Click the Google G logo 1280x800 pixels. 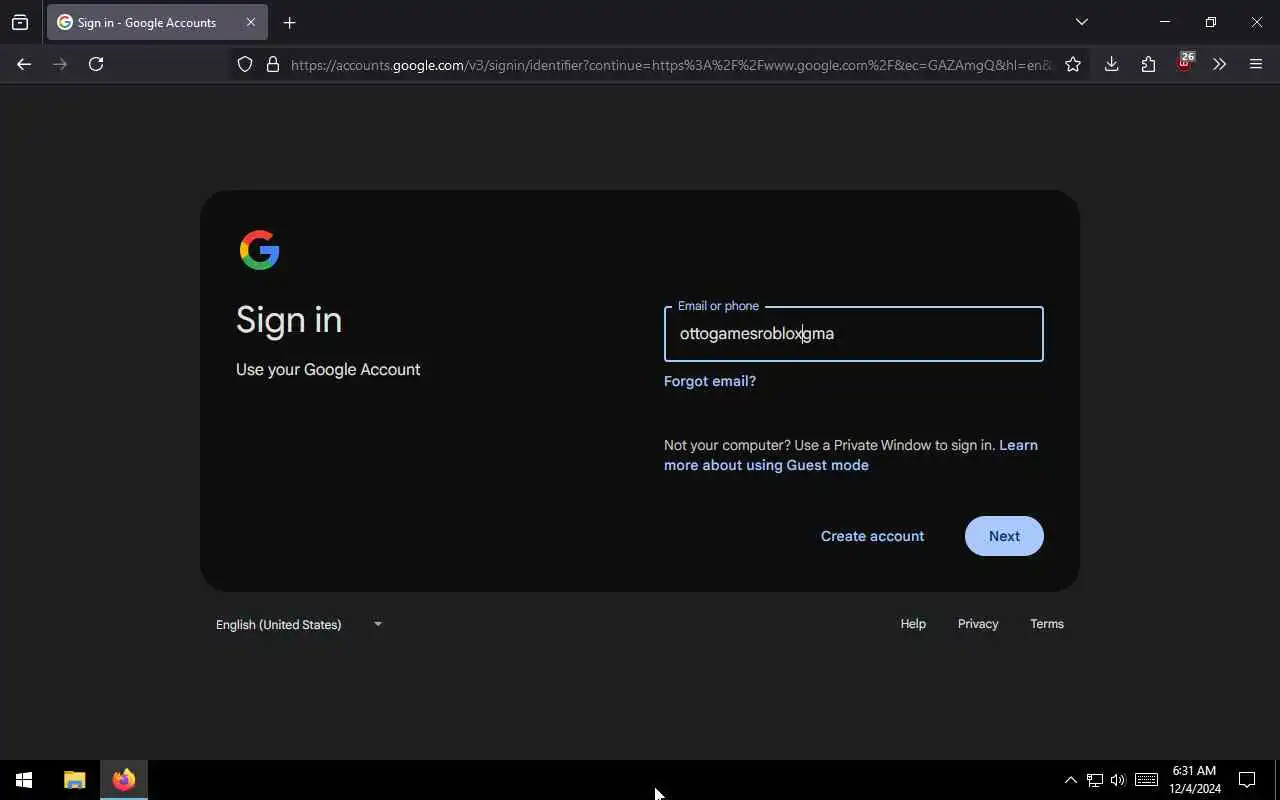259,250
